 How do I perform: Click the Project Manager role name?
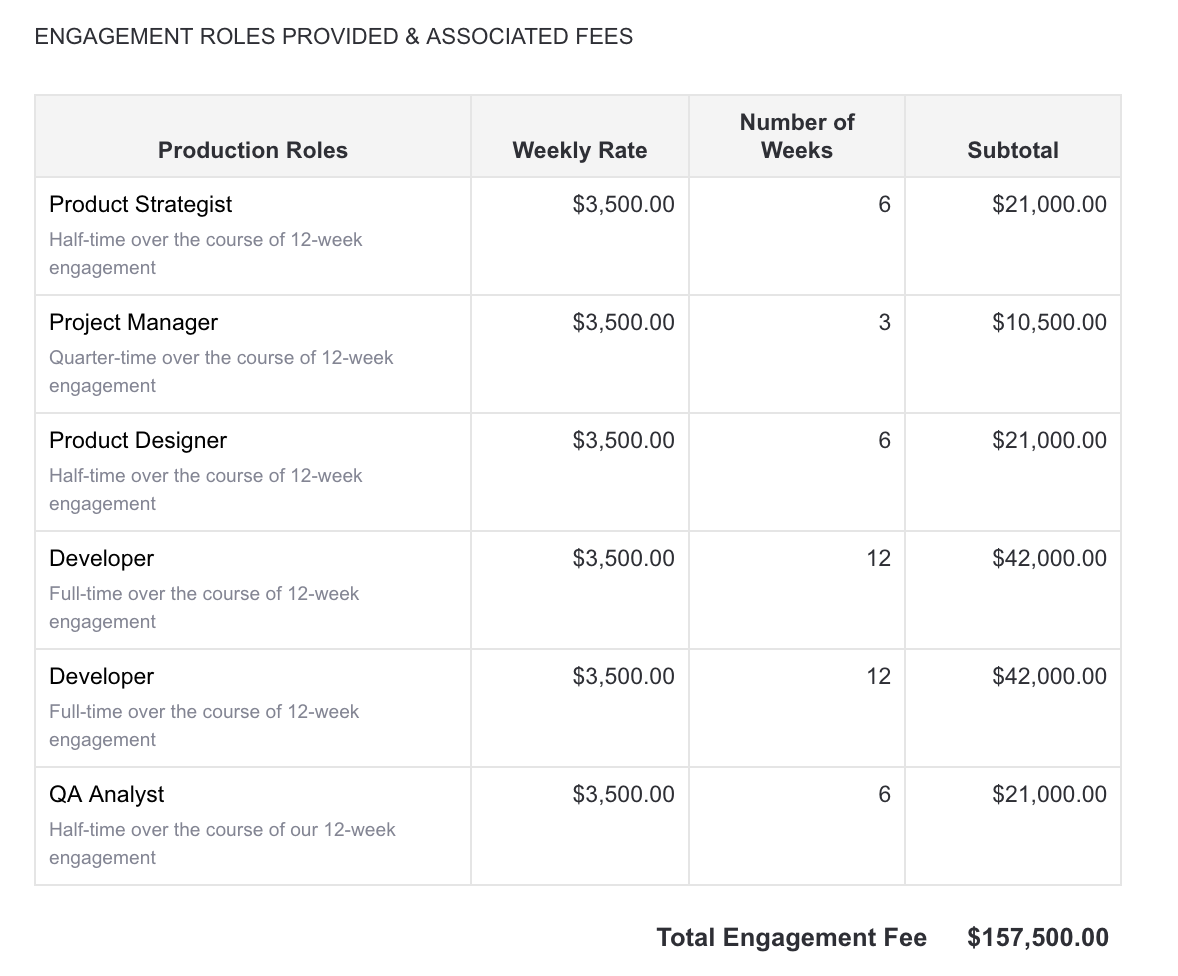tap(133, 322)
